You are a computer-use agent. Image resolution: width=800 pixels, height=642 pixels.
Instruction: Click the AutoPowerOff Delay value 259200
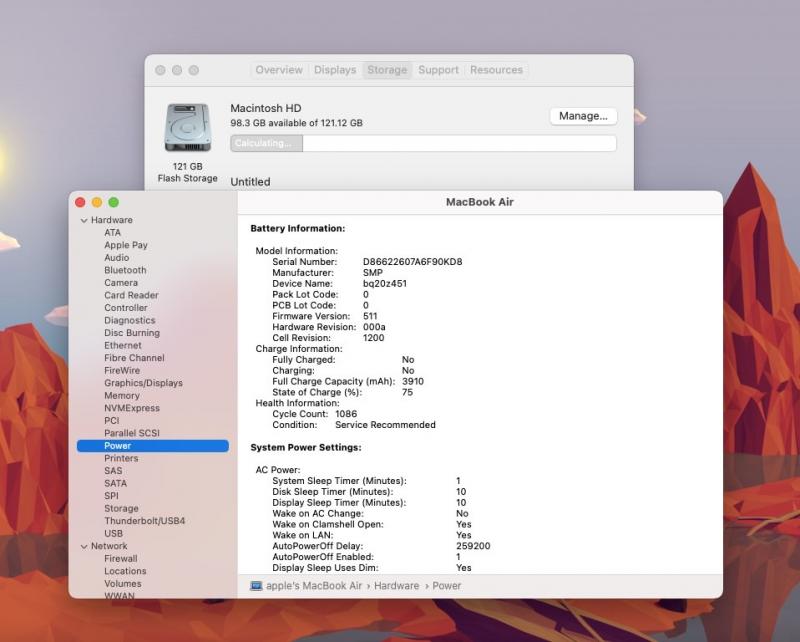click(x=473, y=546)
